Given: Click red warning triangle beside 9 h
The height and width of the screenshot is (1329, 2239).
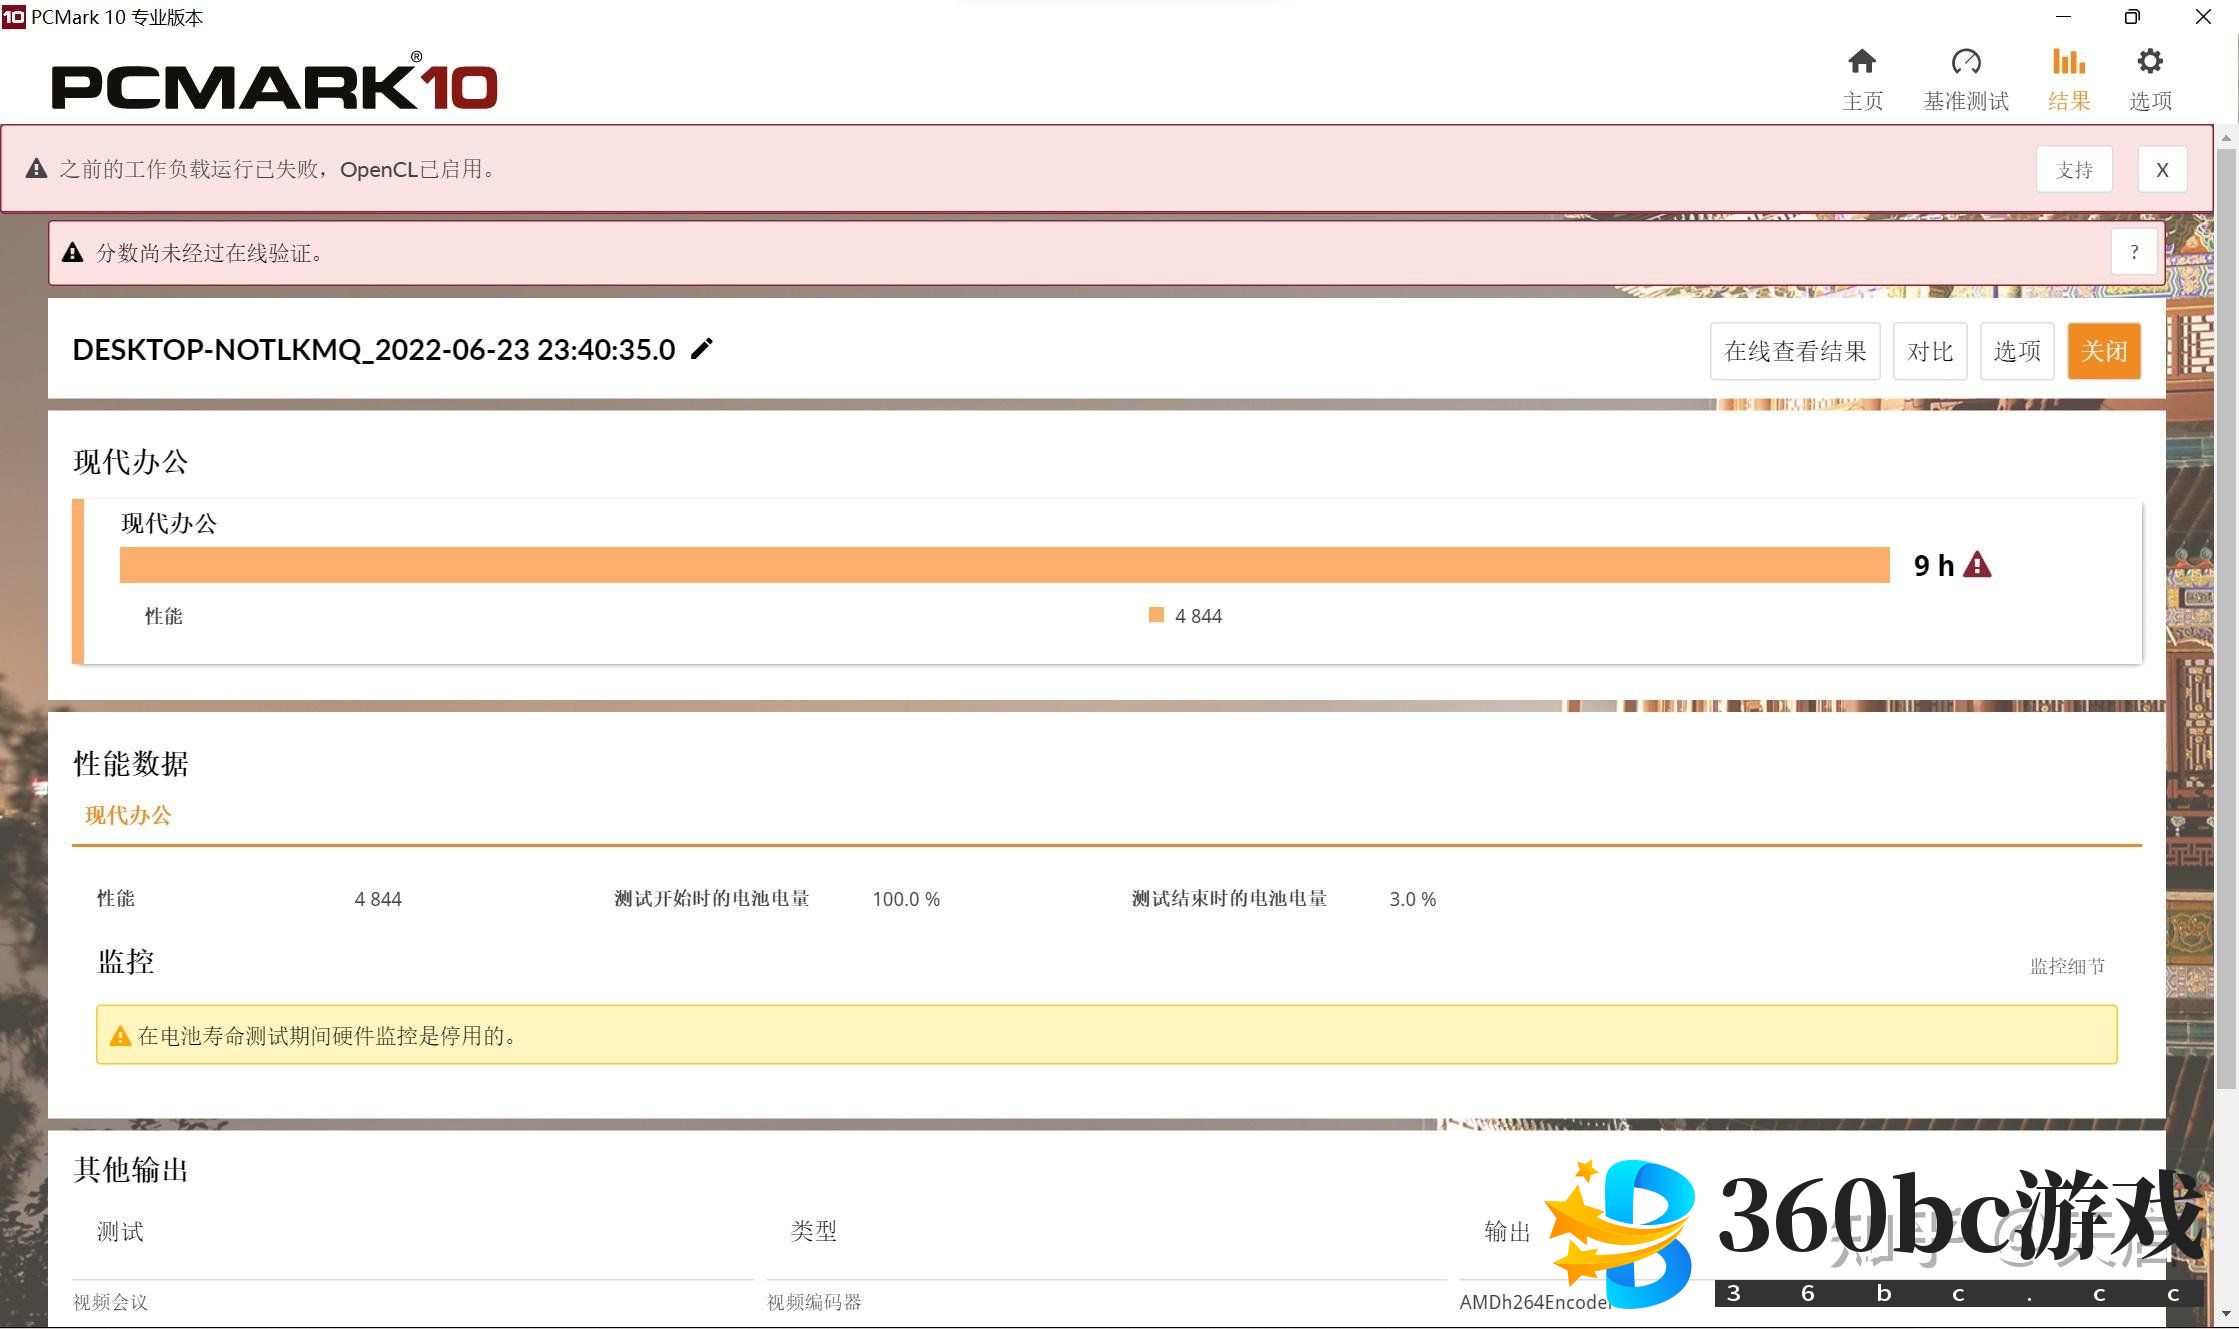Looking at the screenshot, I should point(1977,565).
